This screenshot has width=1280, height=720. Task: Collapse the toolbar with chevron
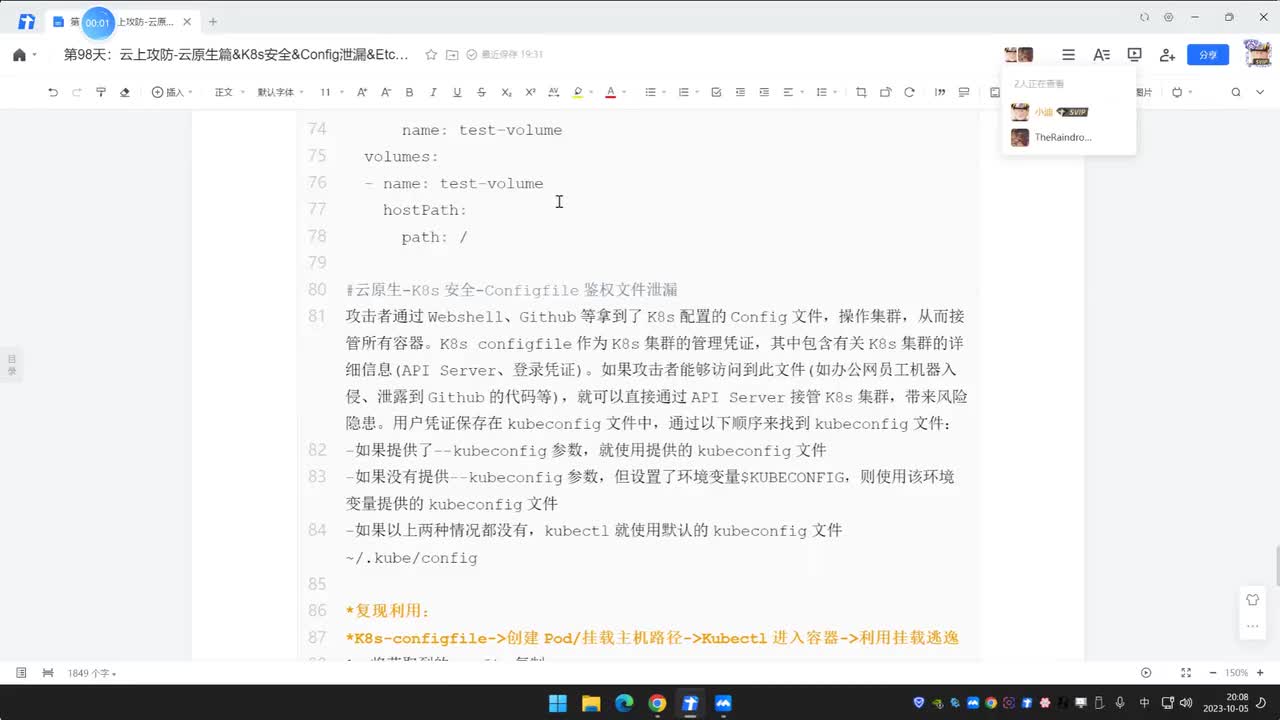coord(1261,92)
